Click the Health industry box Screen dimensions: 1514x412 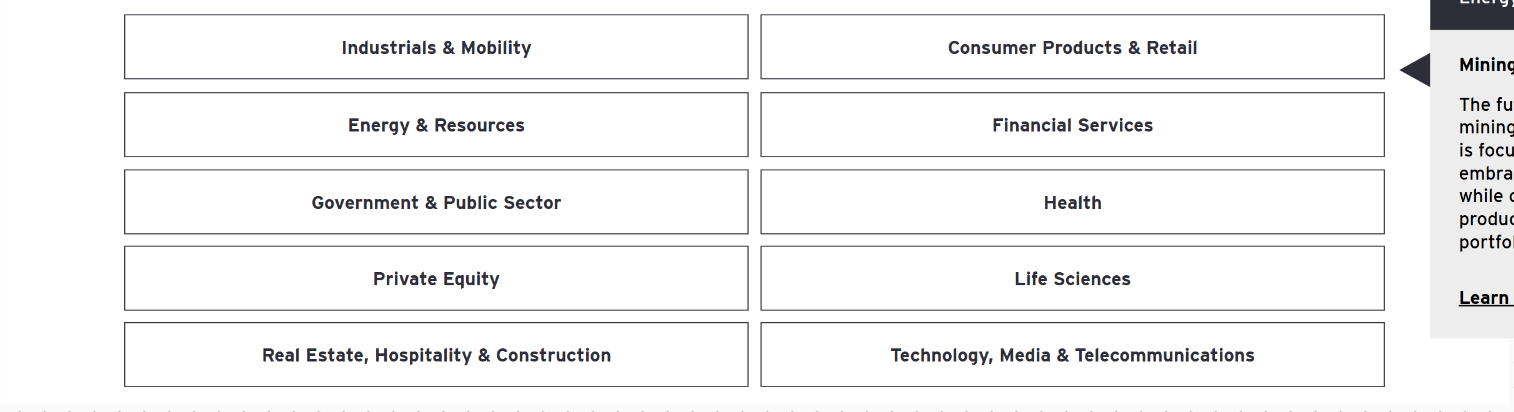pyautogui.click(x=1072, y=202)
